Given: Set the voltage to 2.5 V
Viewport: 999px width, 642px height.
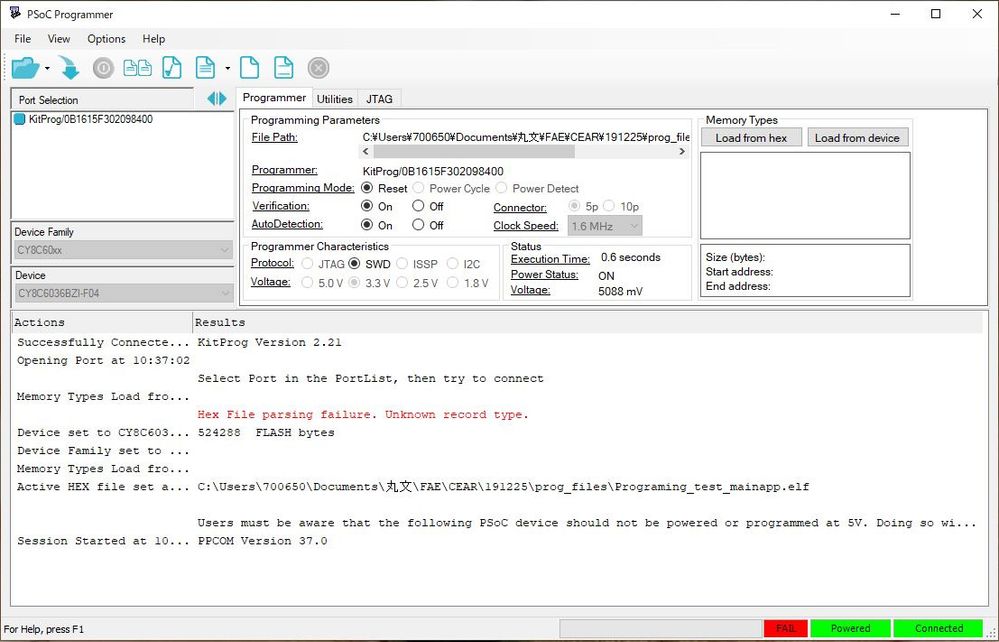Looking at the screenshot, I should (x=402, y=282).
